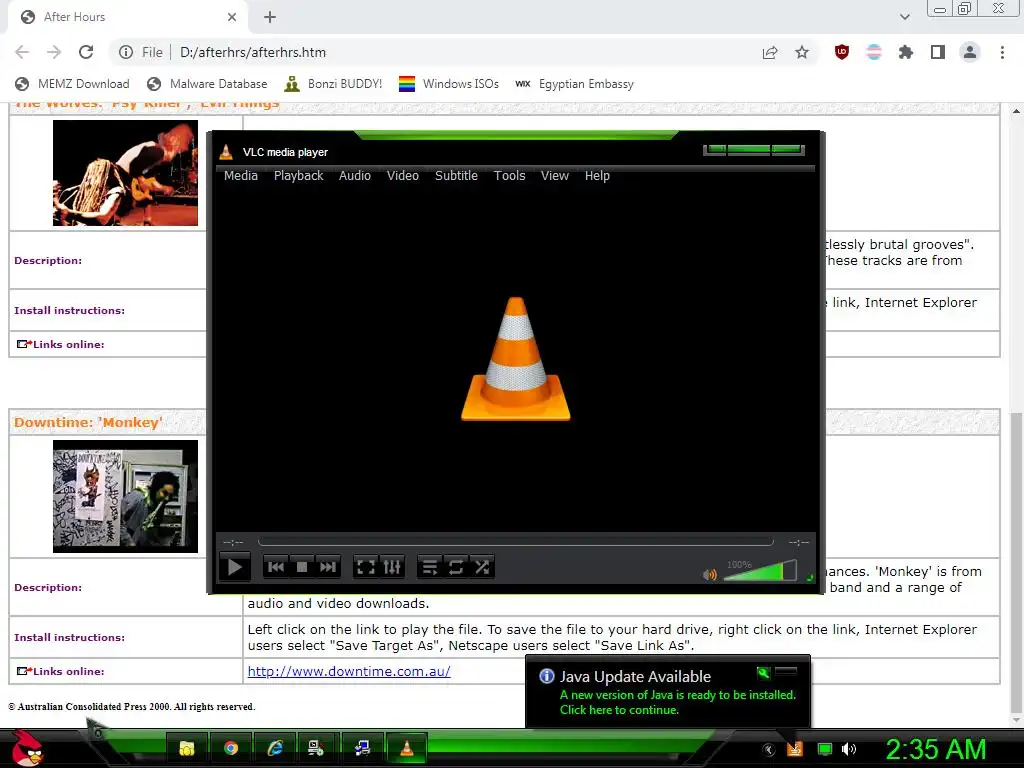
Task: Close the Java update balloon
Action: pyautogui.click(x=786, y=672)
